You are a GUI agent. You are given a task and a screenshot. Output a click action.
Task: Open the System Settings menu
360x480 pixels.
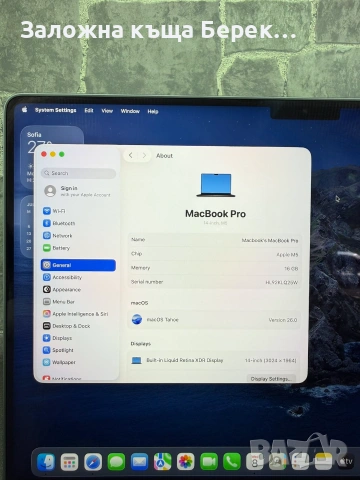(x=56, y=110)
